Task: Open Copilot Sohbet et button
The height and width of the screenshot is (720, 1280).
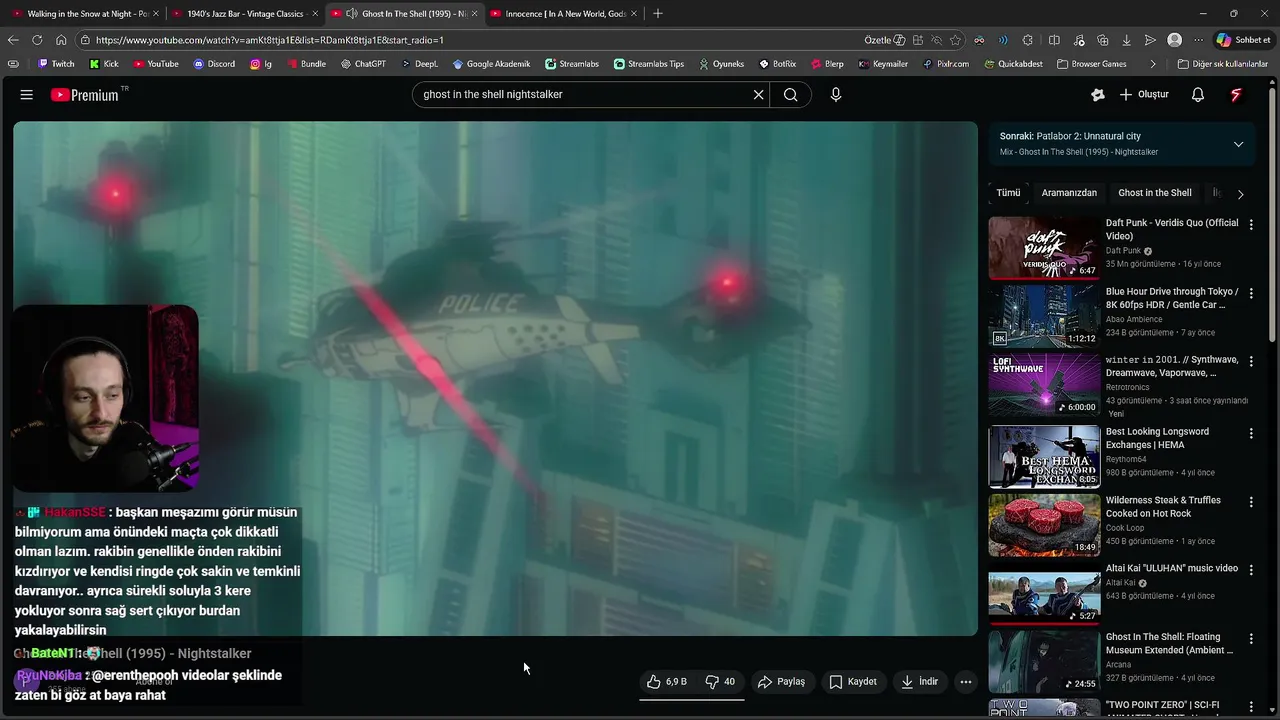Action: pyautogui.click(x=1243, y=40)
